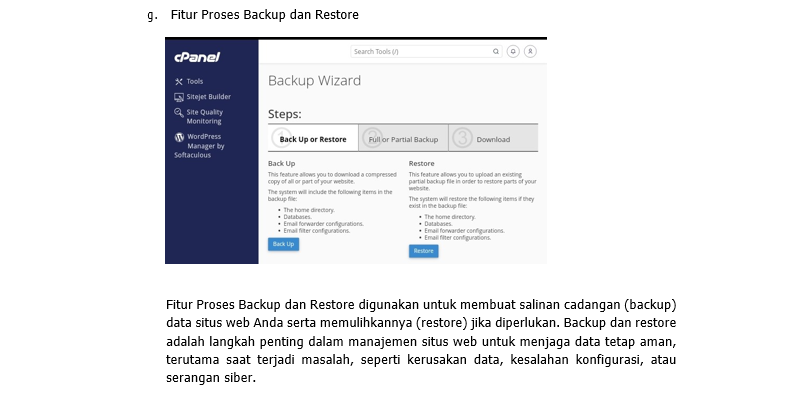Click the heading Fitur Proses Backup dan Restore

[x=265, y=15]
